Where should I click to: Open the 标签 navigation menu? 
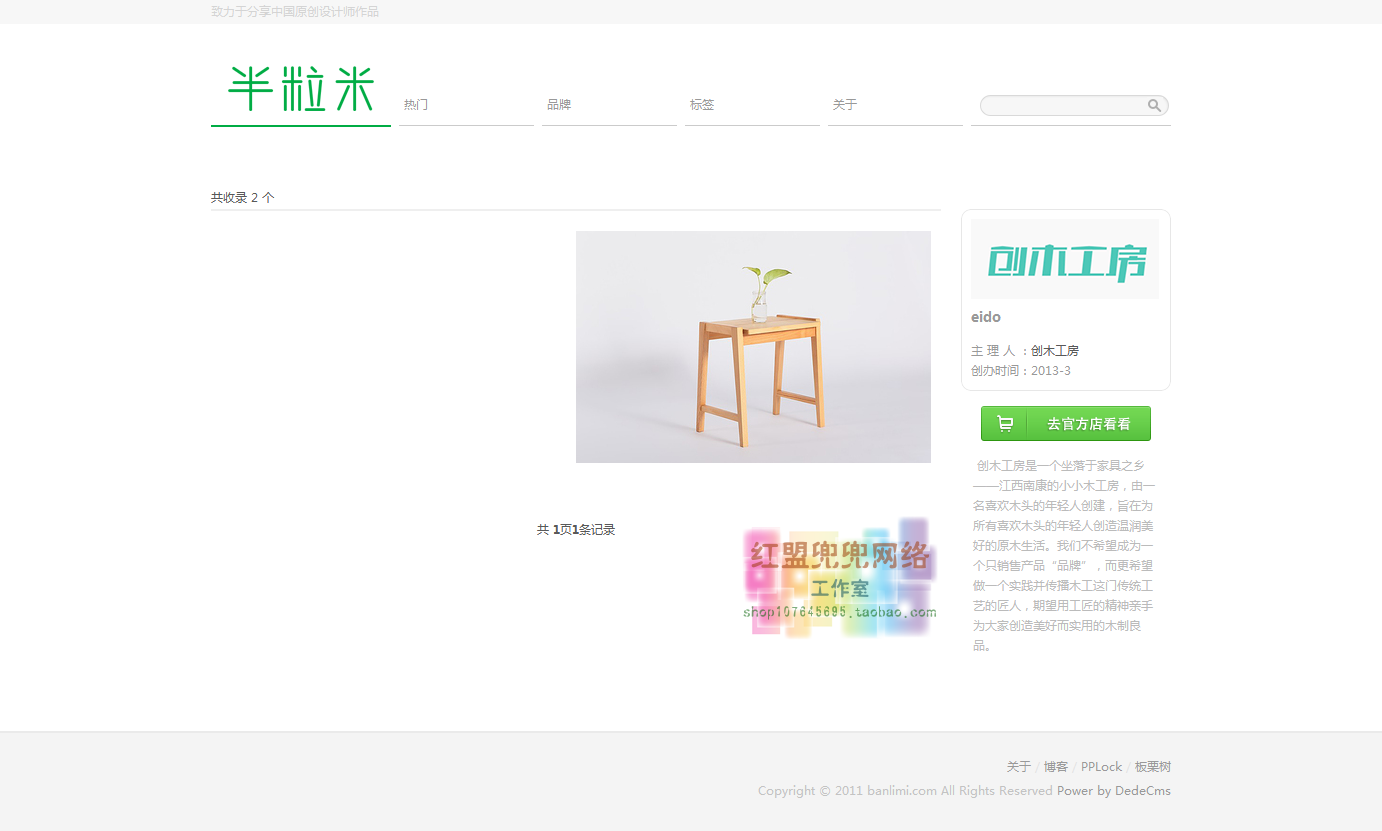[702, 105]
